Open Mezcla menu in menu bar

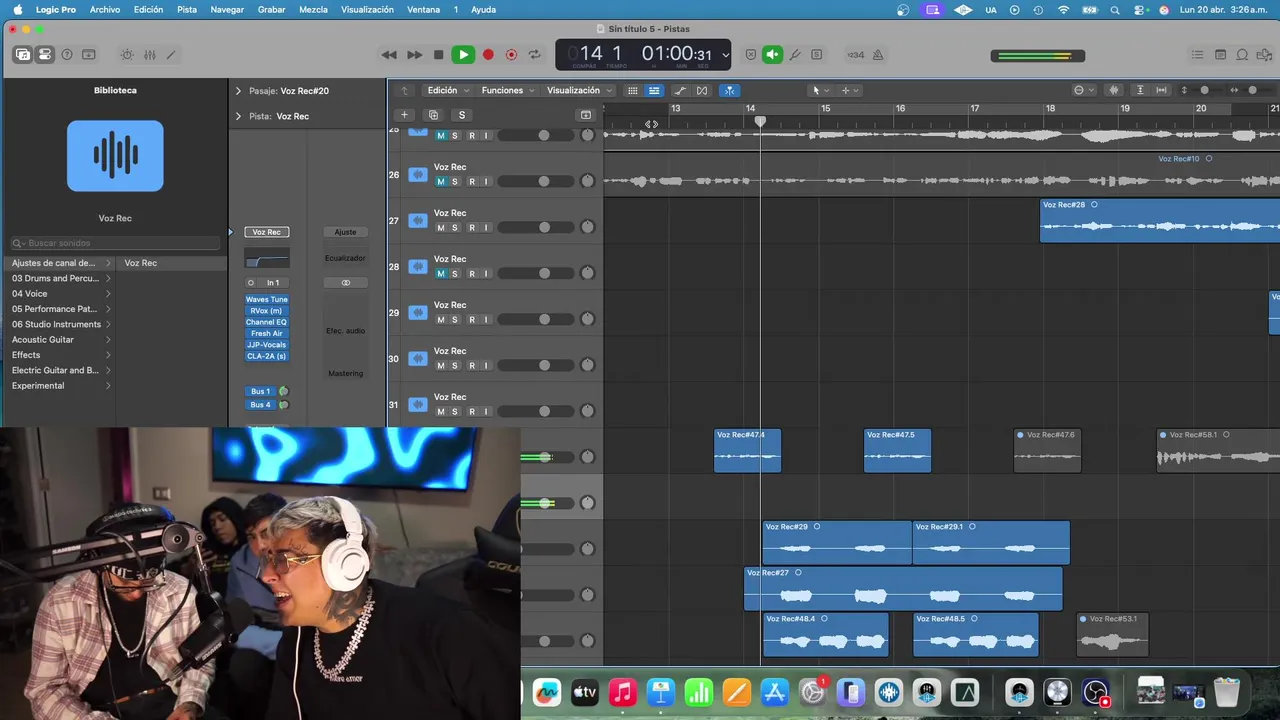click(313, 9)
